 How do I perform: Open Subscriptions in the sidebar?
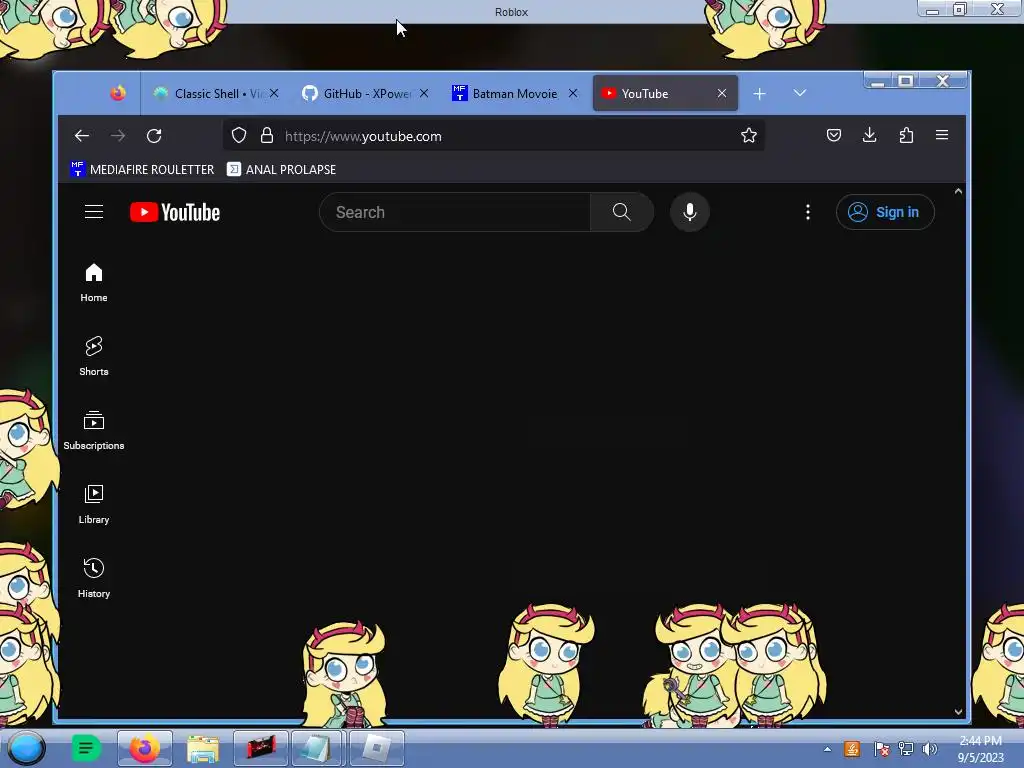pyautogui.click(x=94, y=430)
